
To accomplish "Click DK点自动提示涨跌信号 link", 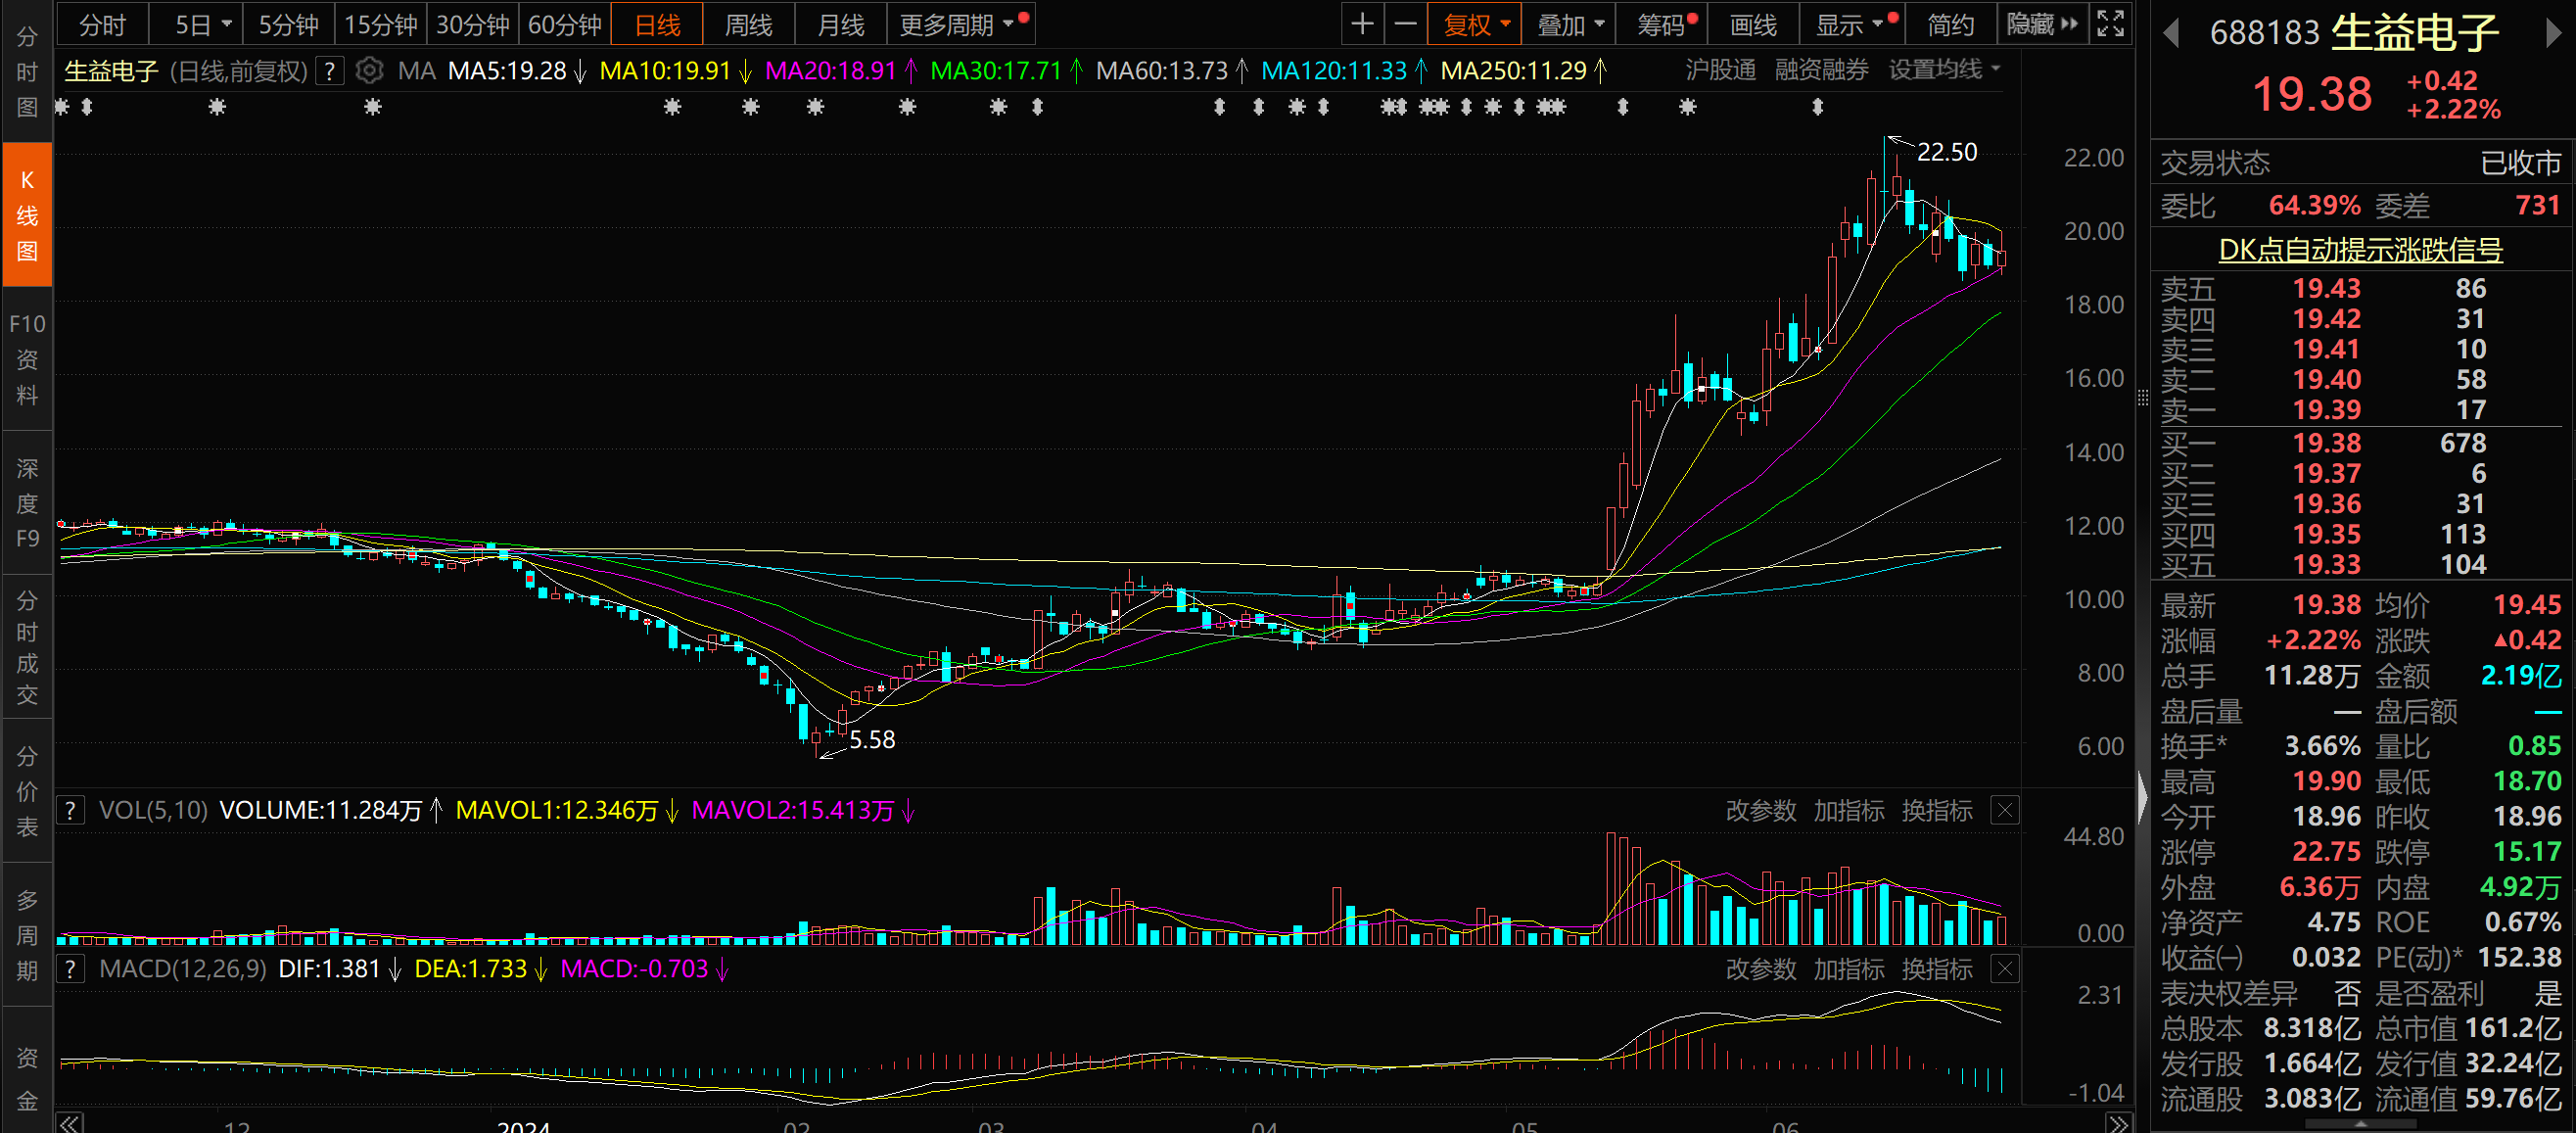I will [x=2360, y=249].
